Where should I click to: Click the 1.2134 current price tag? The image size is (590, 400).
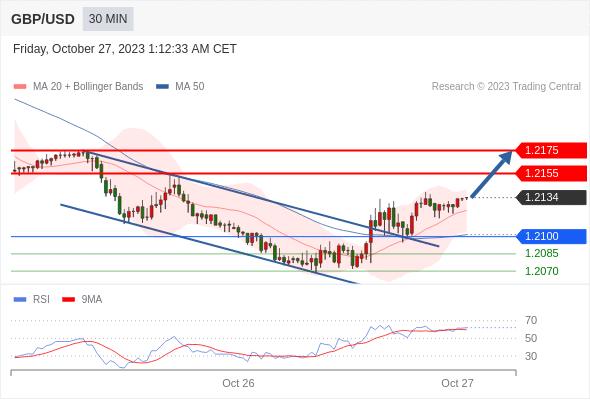[551, 198]
